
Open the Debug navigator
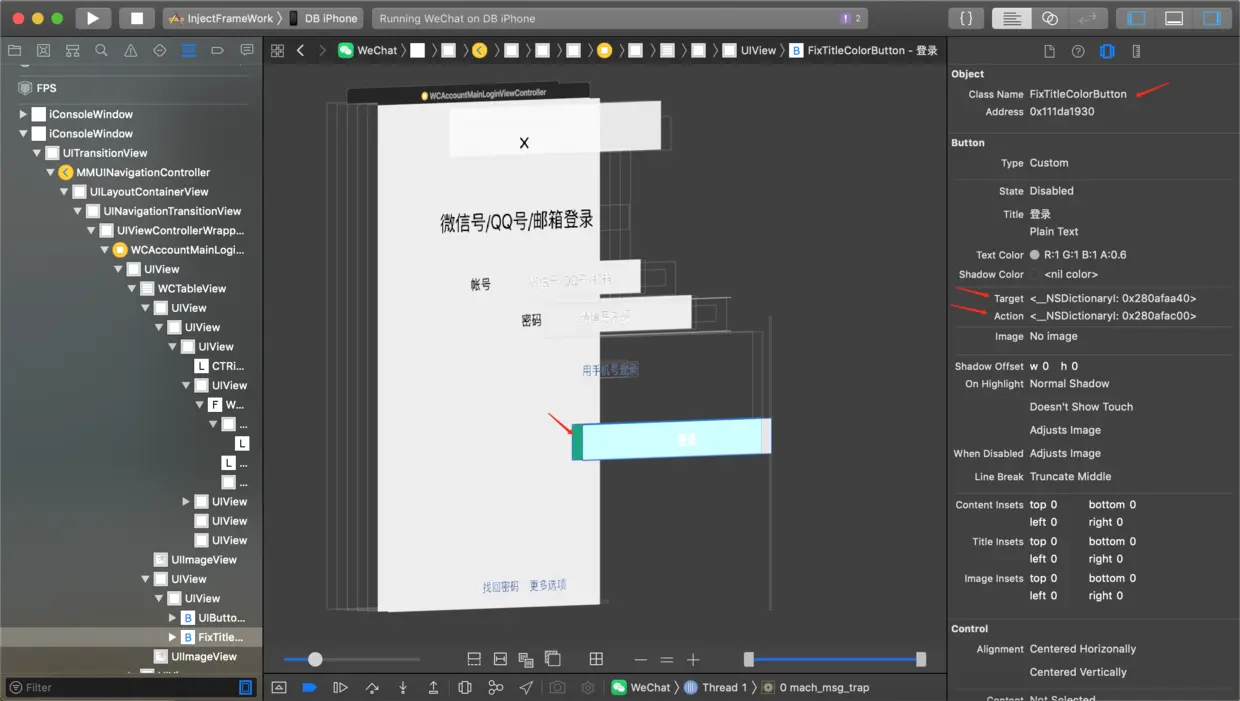[x=188, y=50]
